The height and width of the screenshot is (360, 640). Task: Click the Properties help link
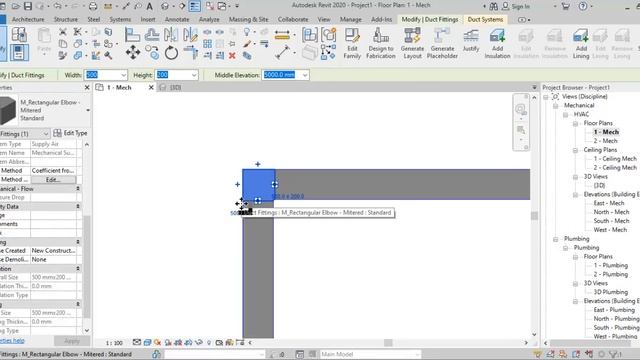pyautogui.click(x=12, y=340)
